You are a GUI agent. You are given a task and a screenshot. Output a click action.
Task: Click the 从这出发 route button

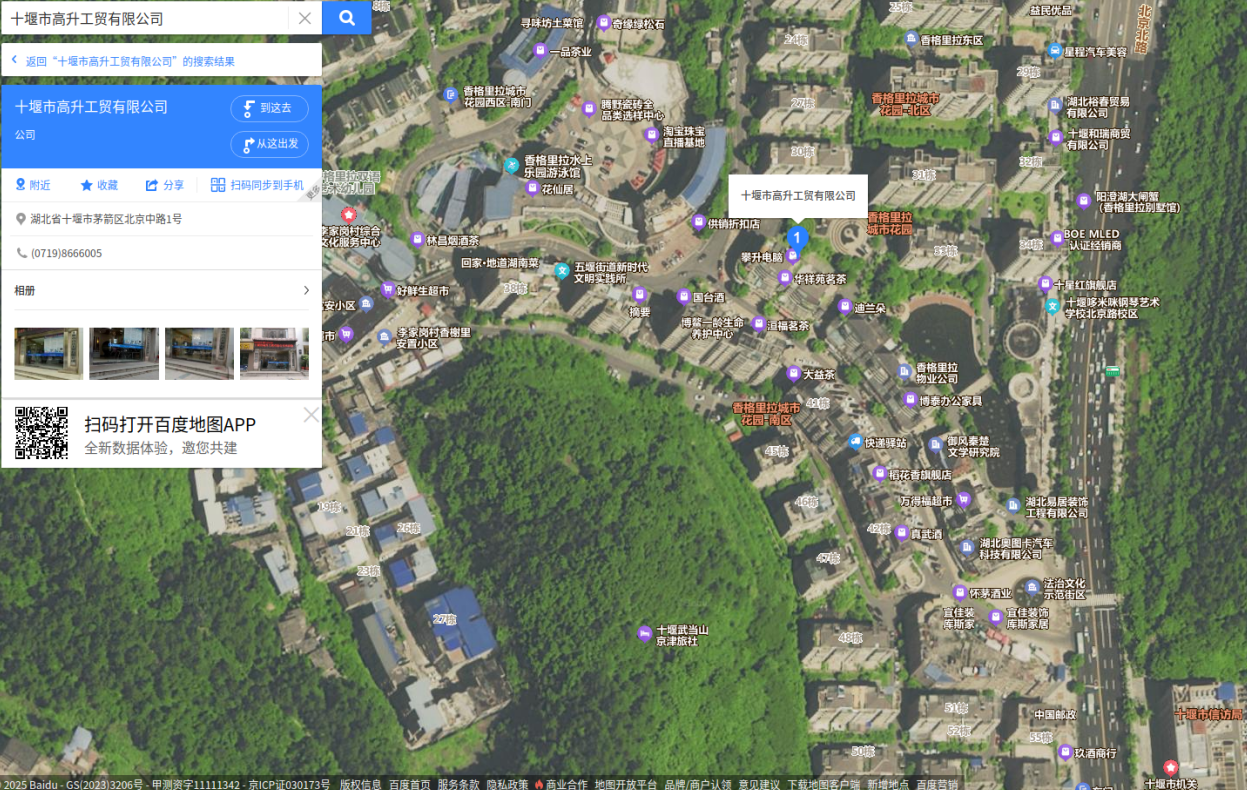point(269,144)
